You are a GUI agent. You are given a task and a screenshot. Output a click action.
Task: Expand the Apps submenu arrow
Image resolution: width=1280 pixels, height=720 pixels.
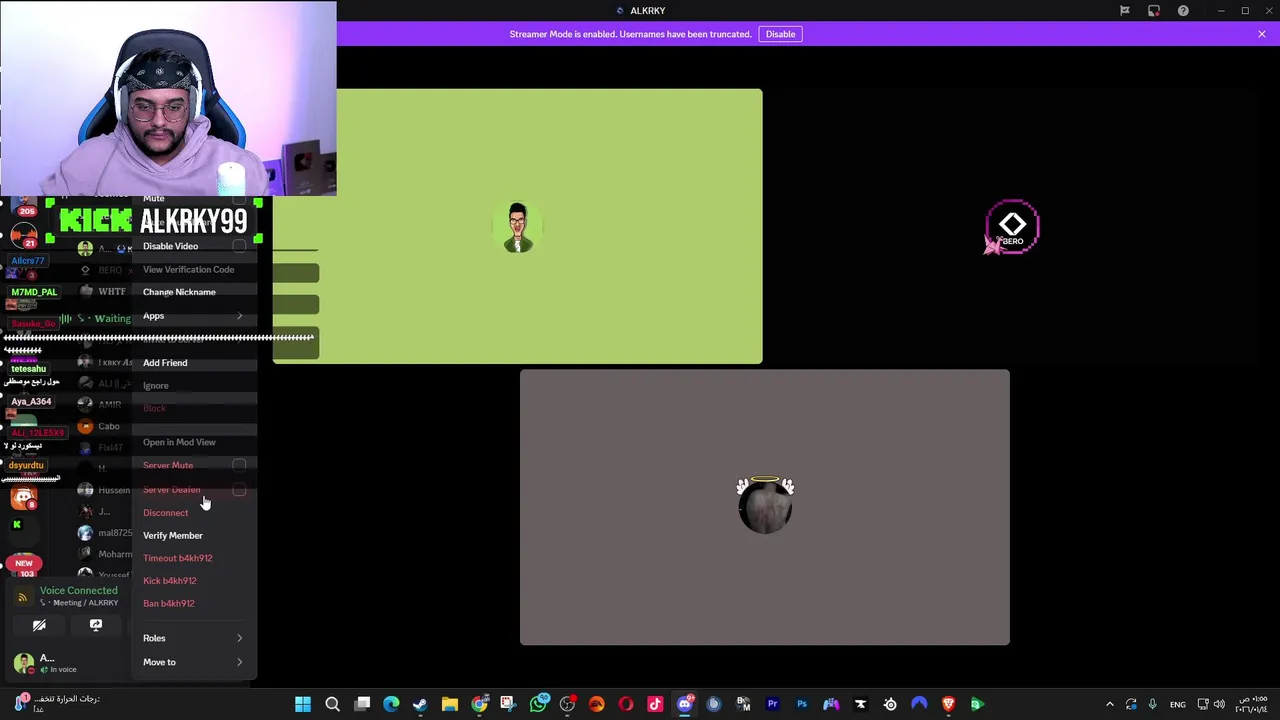[239, 316]
